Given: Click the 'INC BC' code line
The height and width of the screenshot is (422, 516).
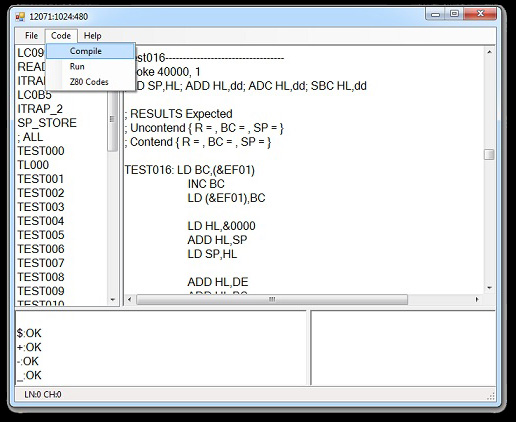Looking at the screenshot, I should pyautogui.click(x=206, y=184).
